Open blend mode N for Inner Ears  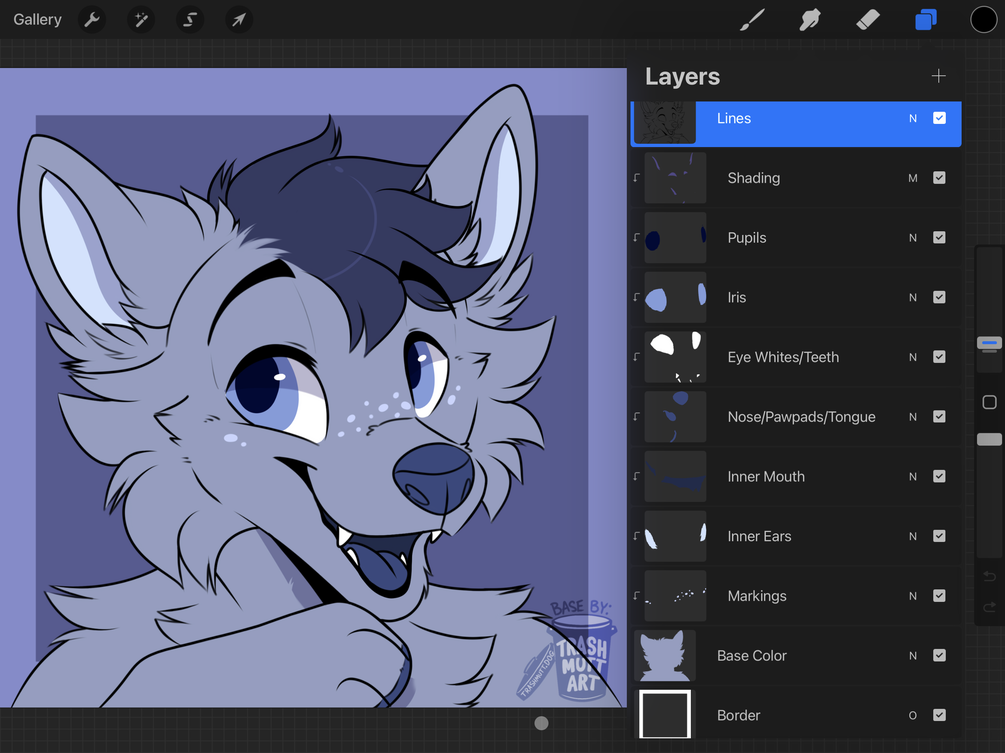pyautogui.click(x=913, y=536)
